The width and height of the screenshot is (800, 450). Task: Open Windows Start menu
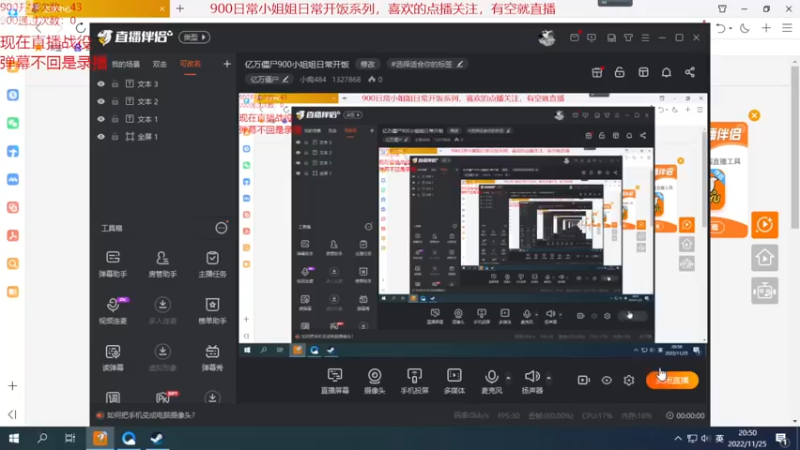[14, 438]
